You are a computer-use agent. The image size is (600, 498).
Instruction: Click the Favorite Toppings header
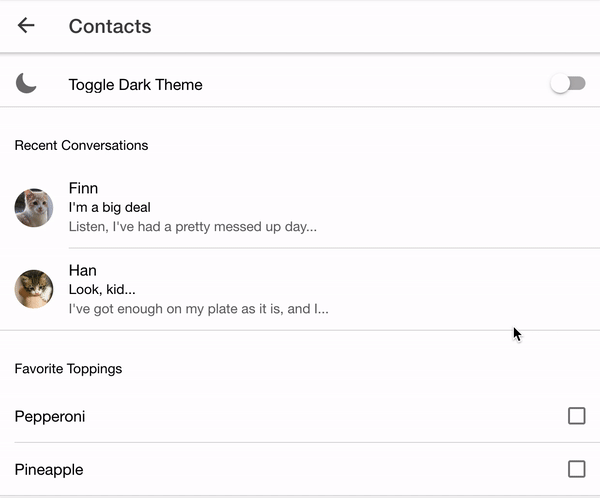tap(68, 369)
